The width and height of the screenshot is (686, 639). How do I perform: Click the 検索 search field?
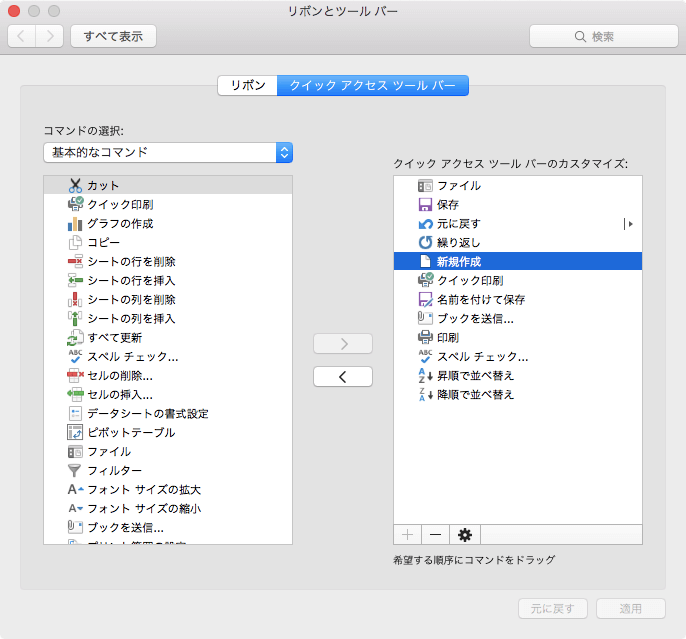(x=604, y=36)
